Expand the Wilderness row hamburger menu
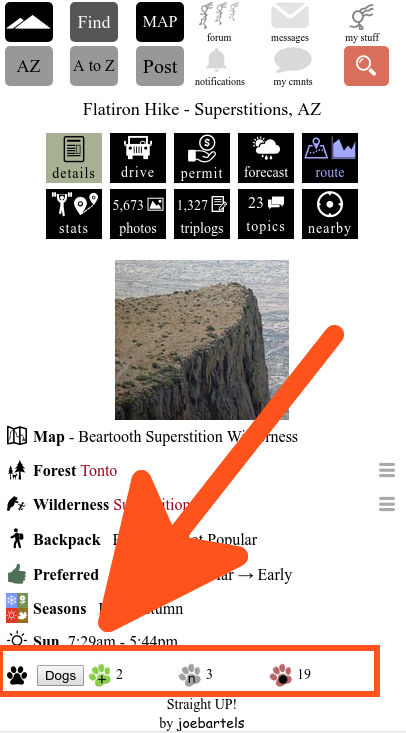Screen dimensions: 406x733 (x=387, y=504)
